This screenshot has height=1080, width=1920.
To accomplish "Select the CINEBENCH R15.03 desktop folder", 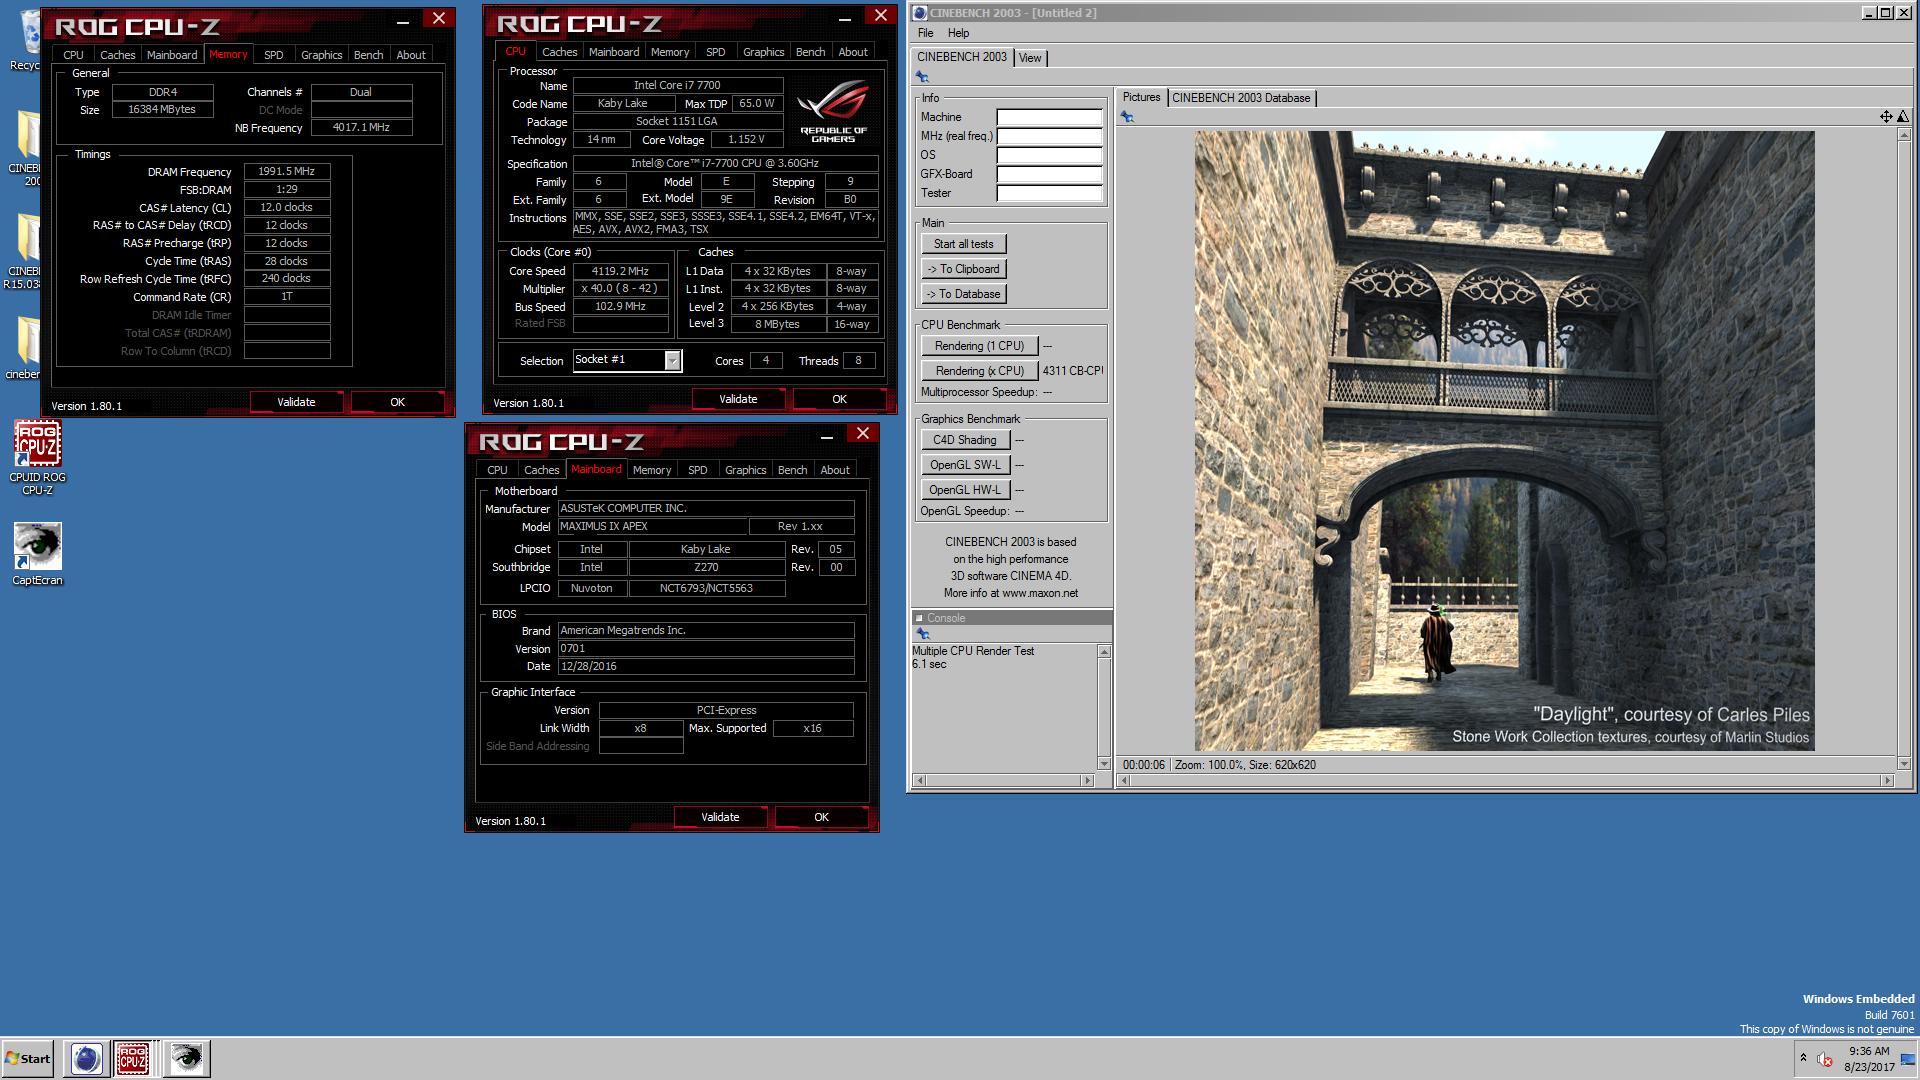I will (x=24, y=250).
